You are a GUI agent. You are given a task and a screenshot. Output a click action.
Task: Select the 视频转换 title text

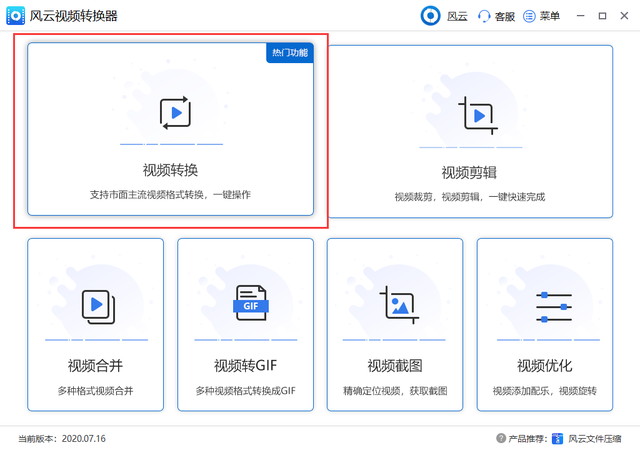pos(170,169)
